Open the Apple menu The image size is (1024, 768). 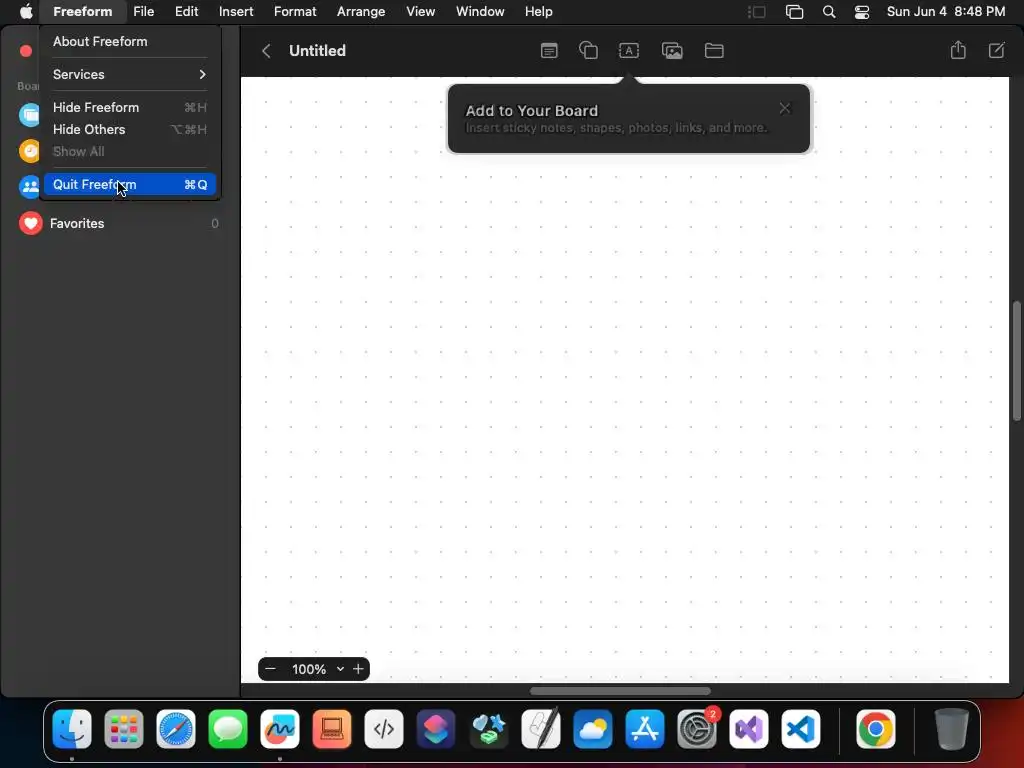25,12
